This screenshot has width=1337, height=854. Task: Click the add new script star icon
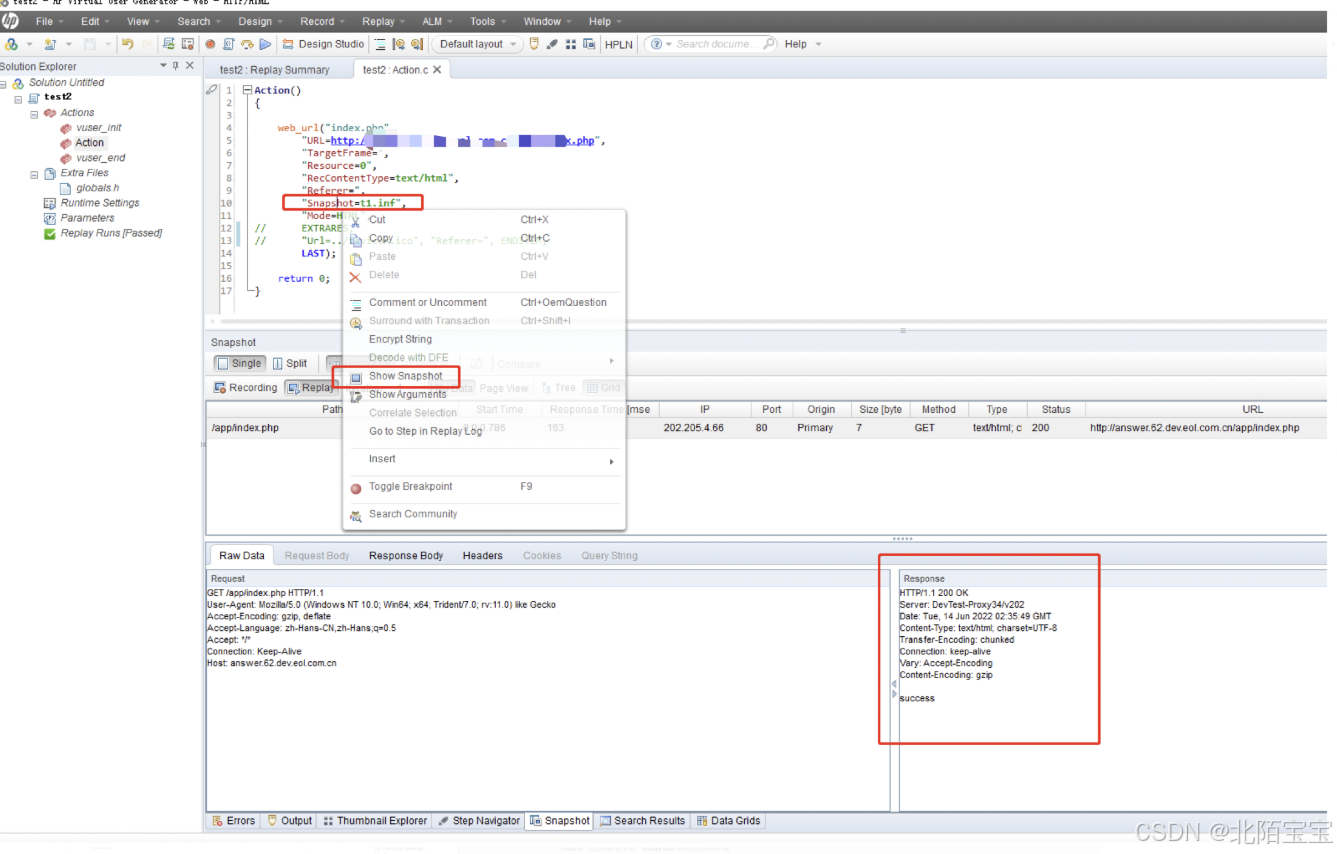click(49, 44)
